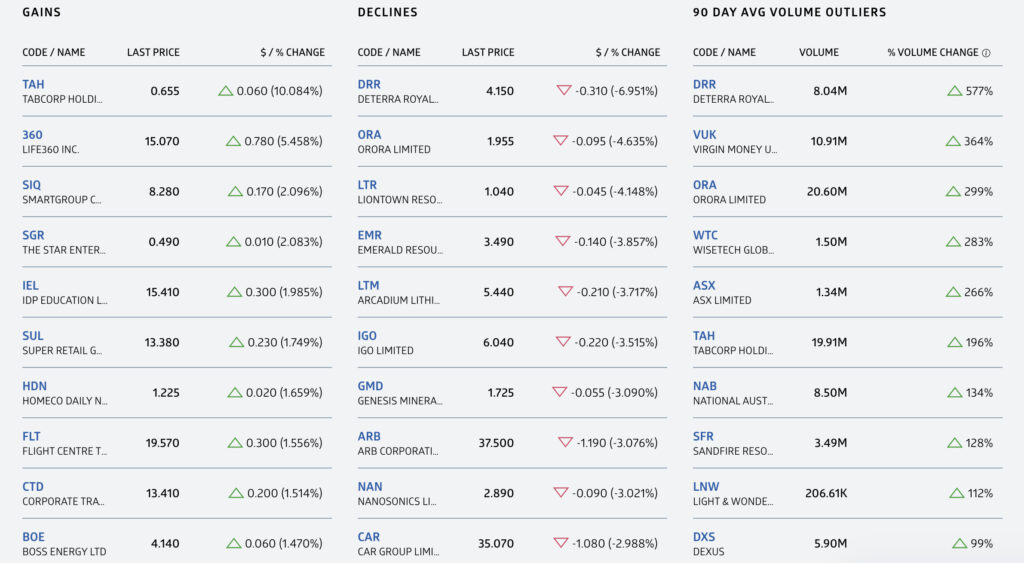Open the SIQ Smartgroup link
Viewport: 1024px width, 563px height.
31,185
